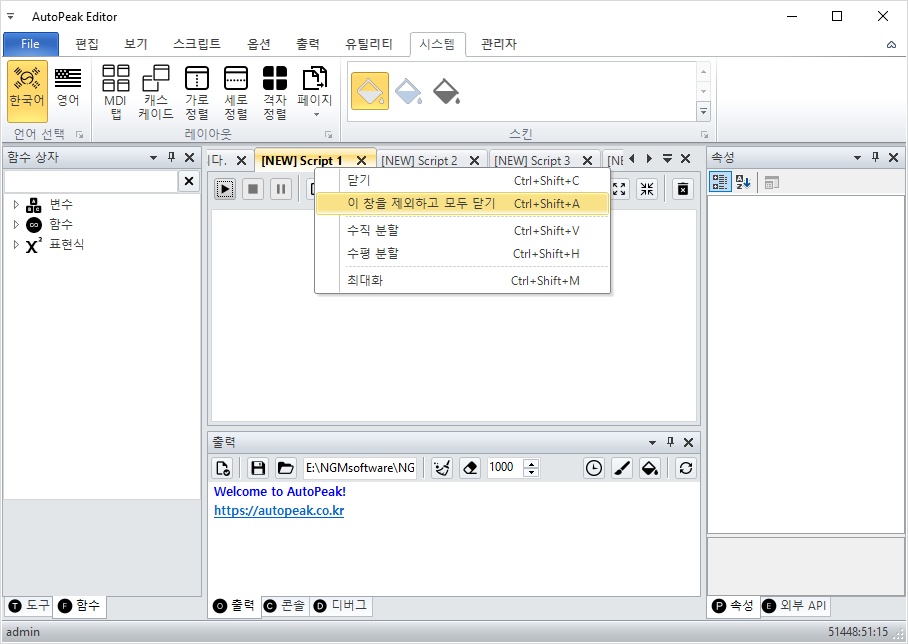Open the 옵션 ribbon tab
This screenshot has height=644, width=908.
point(259,44)
